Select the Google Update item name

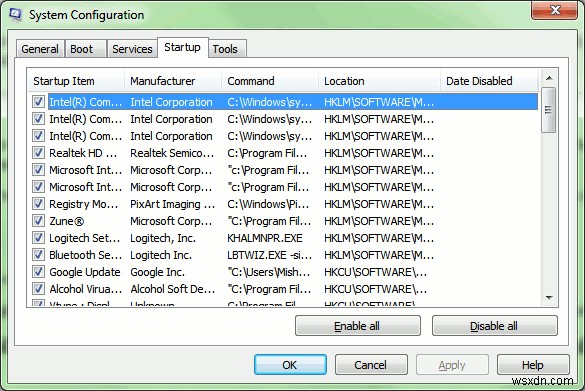coord(85,272)
